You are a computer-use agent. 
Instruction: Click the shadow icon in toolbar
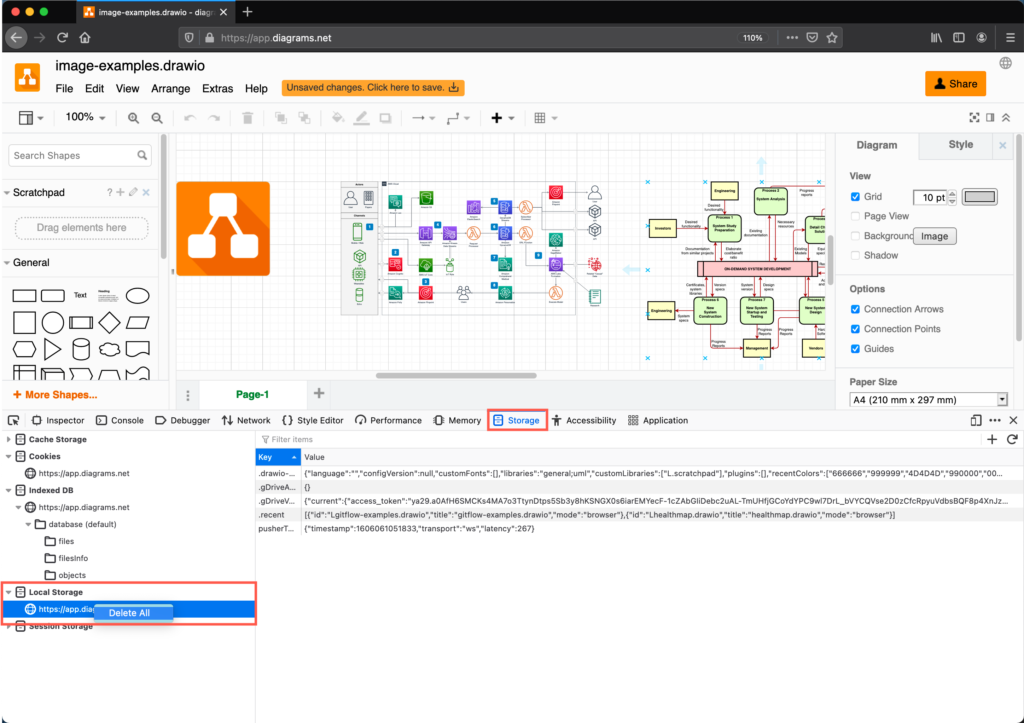(x=385, y=118)
